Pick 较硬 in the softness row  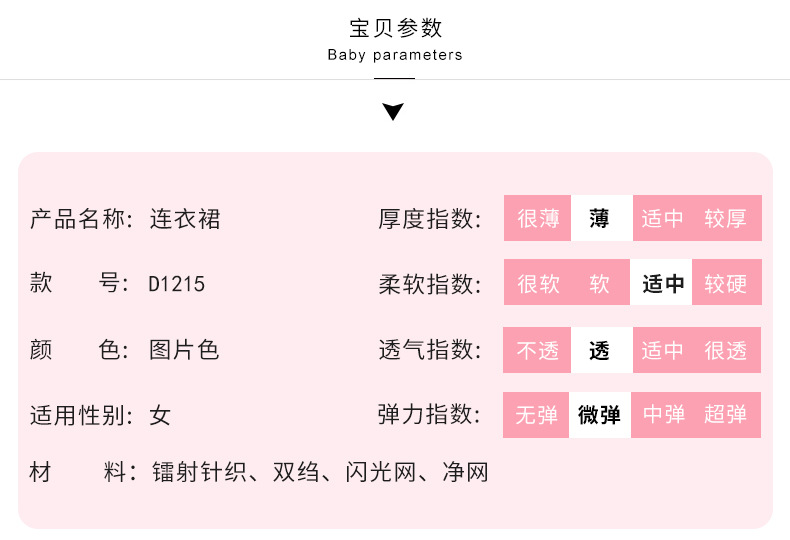(725, 283)
